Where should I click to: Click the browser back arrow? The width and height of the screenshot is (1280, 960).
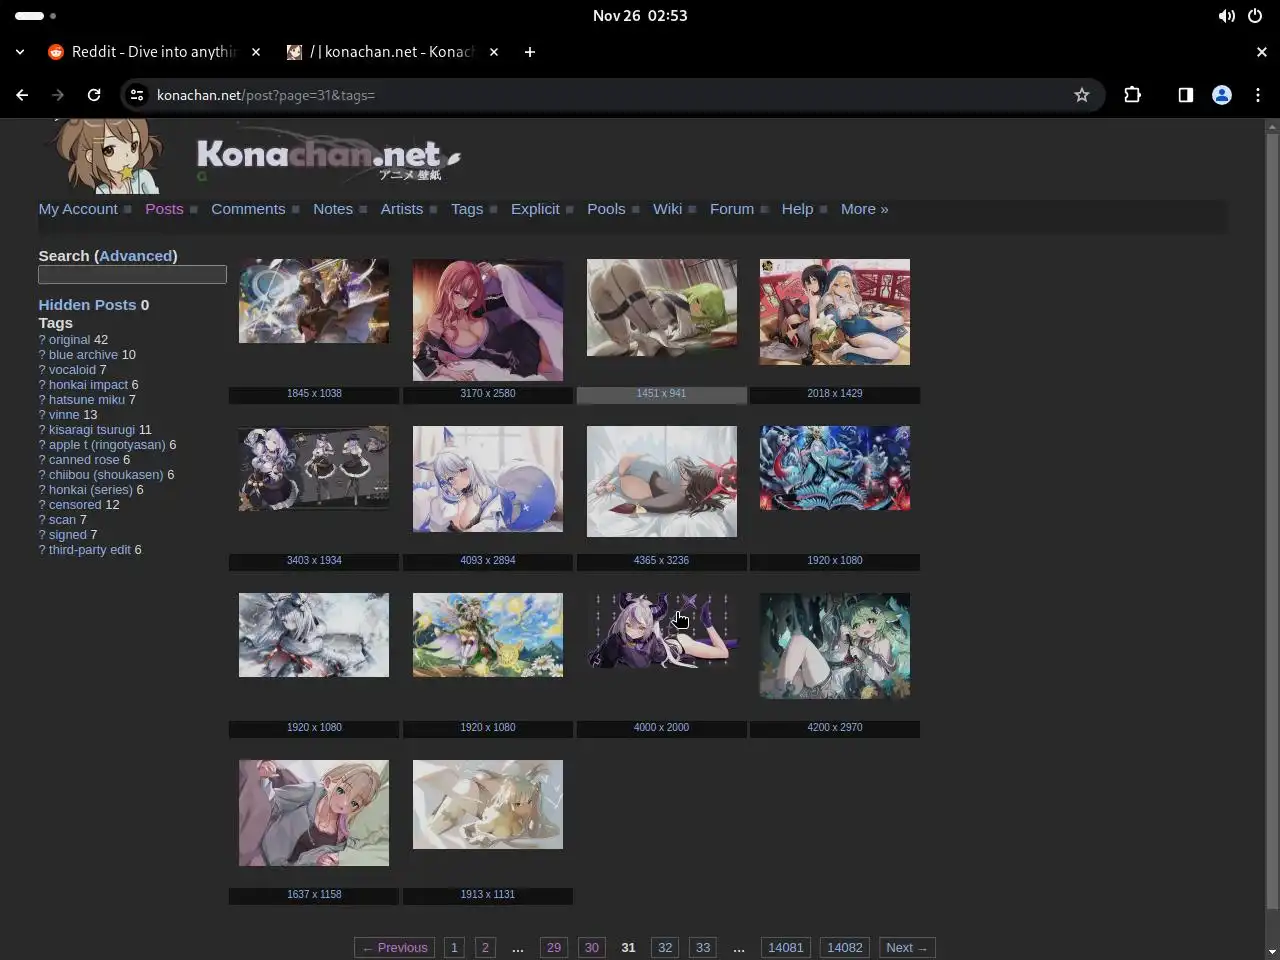click(22, 95)
